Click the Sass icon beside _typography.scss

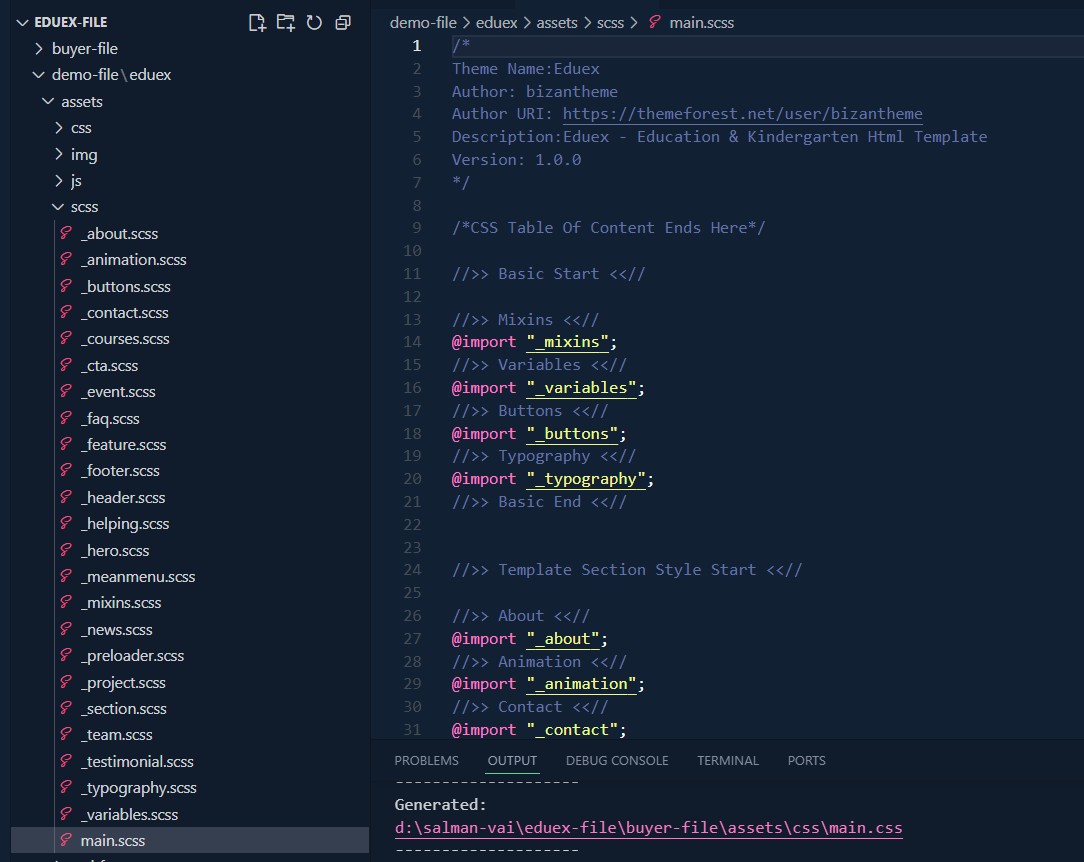pyautogui.click(x=66, y=788)
